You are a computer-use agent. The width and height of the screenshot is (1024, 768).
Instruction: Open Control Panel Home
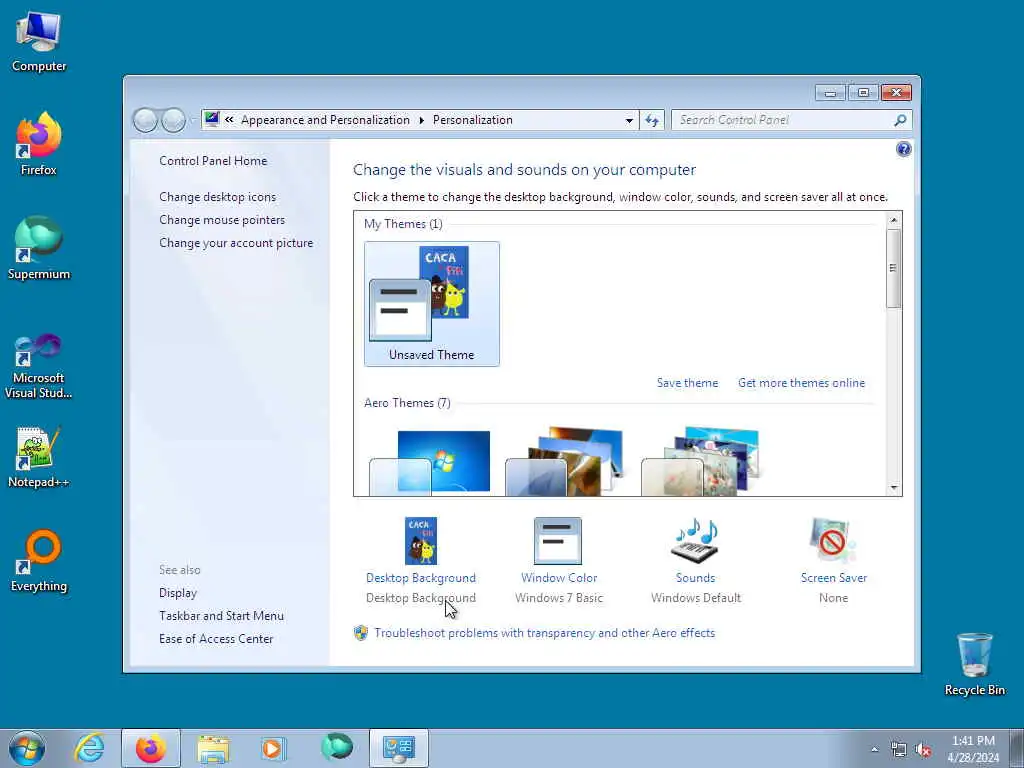pos(213,161)
